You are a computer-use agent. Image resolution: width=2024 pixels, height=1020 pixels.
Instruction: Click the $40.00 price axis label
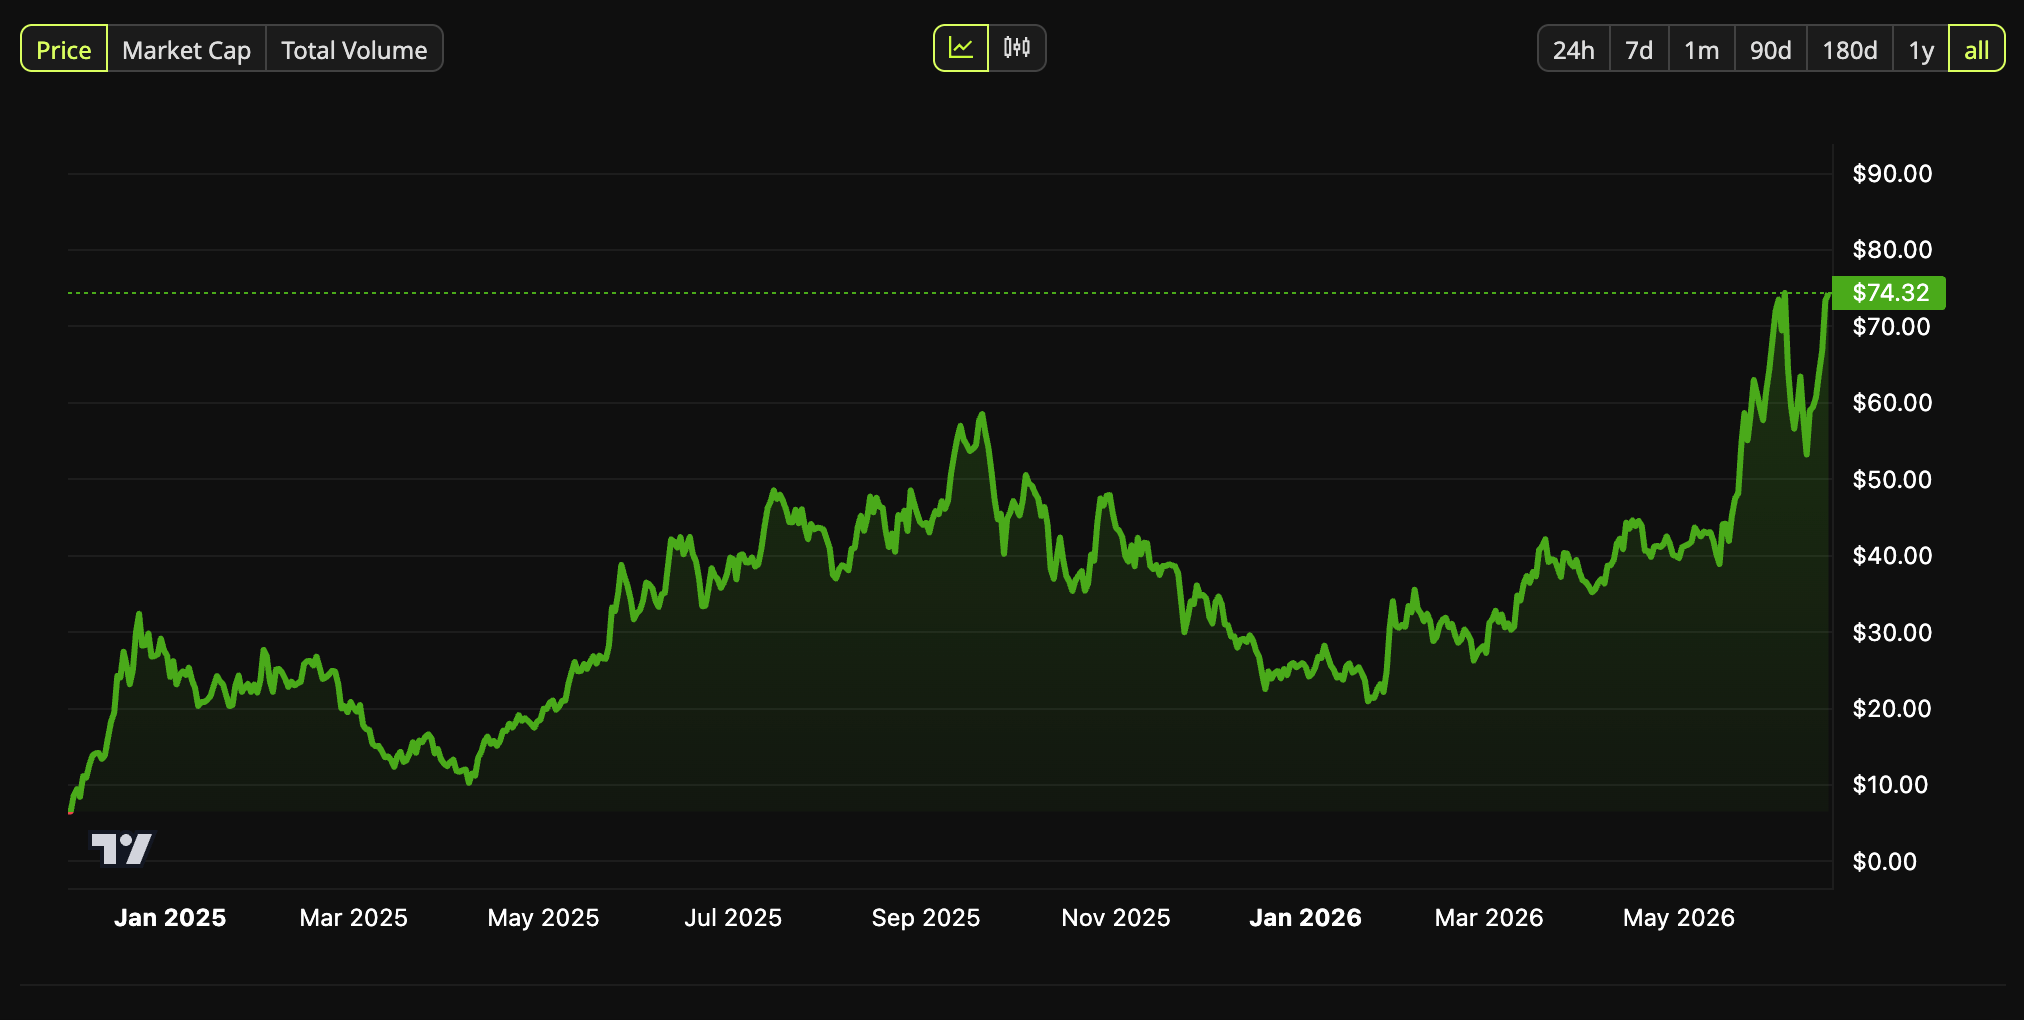point(1892,556)
